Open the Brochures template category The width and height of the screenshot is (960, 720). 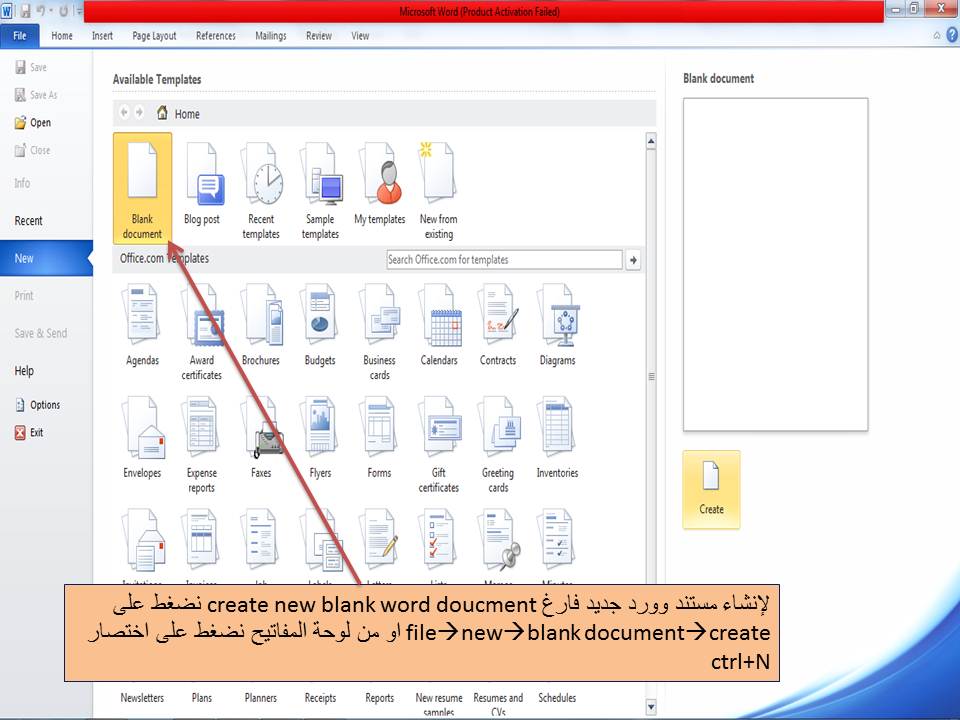(261, 324)
